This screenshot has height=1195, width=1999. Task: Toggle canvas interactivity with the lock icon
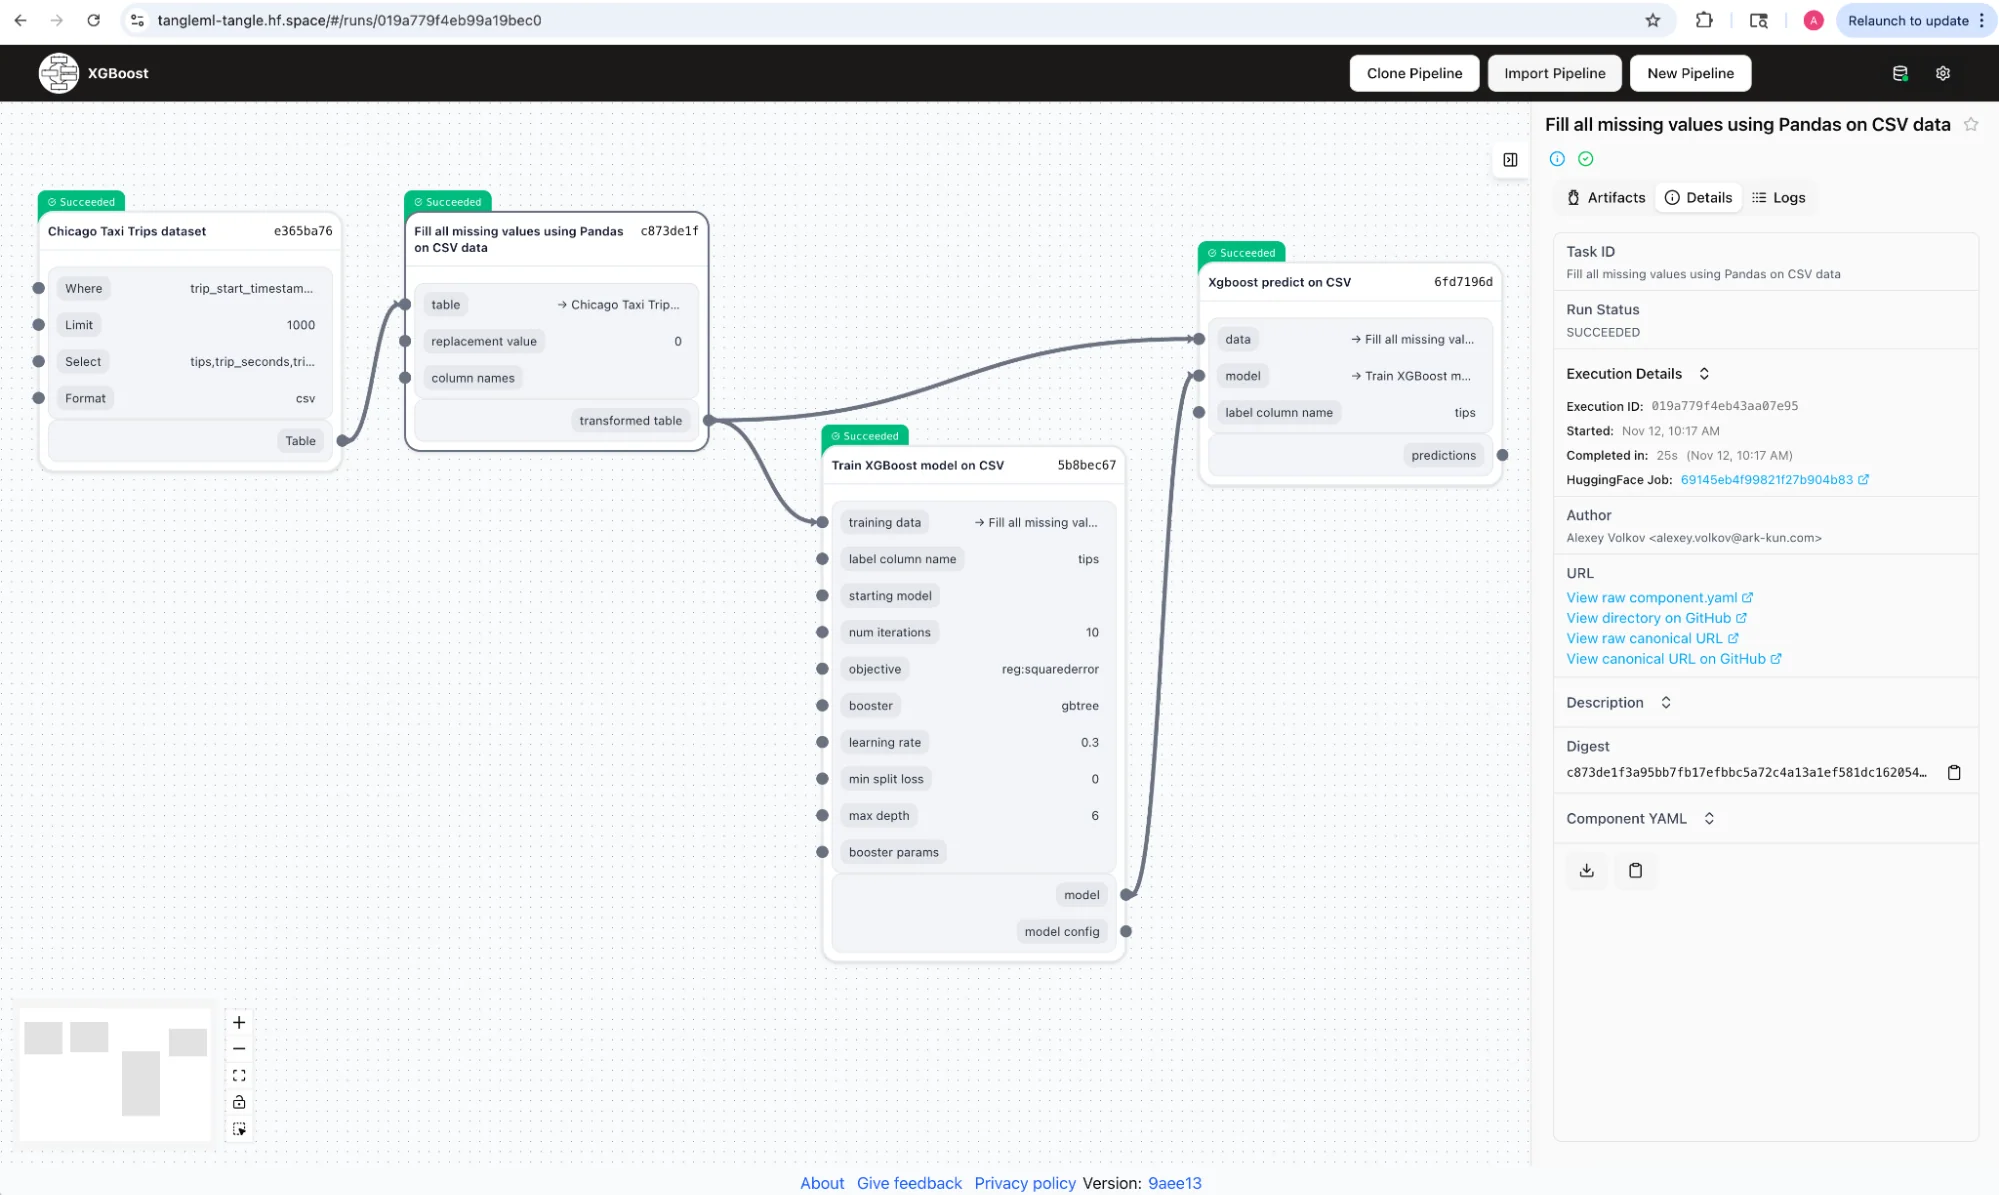point(239,1102)
